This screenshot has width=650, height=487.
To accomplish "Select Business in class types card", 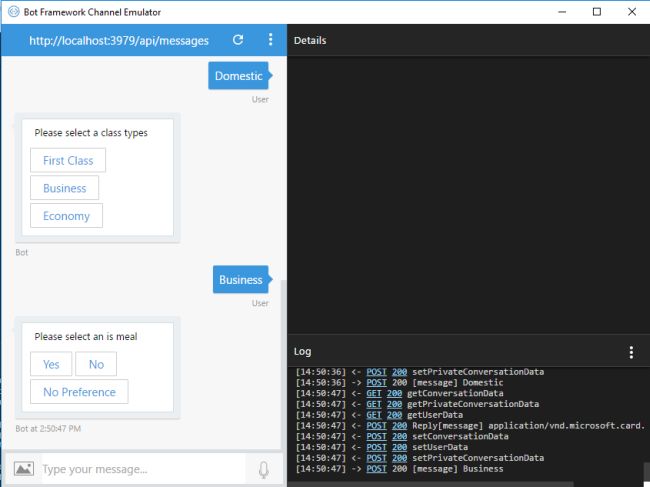I will [x=65, y=188].
